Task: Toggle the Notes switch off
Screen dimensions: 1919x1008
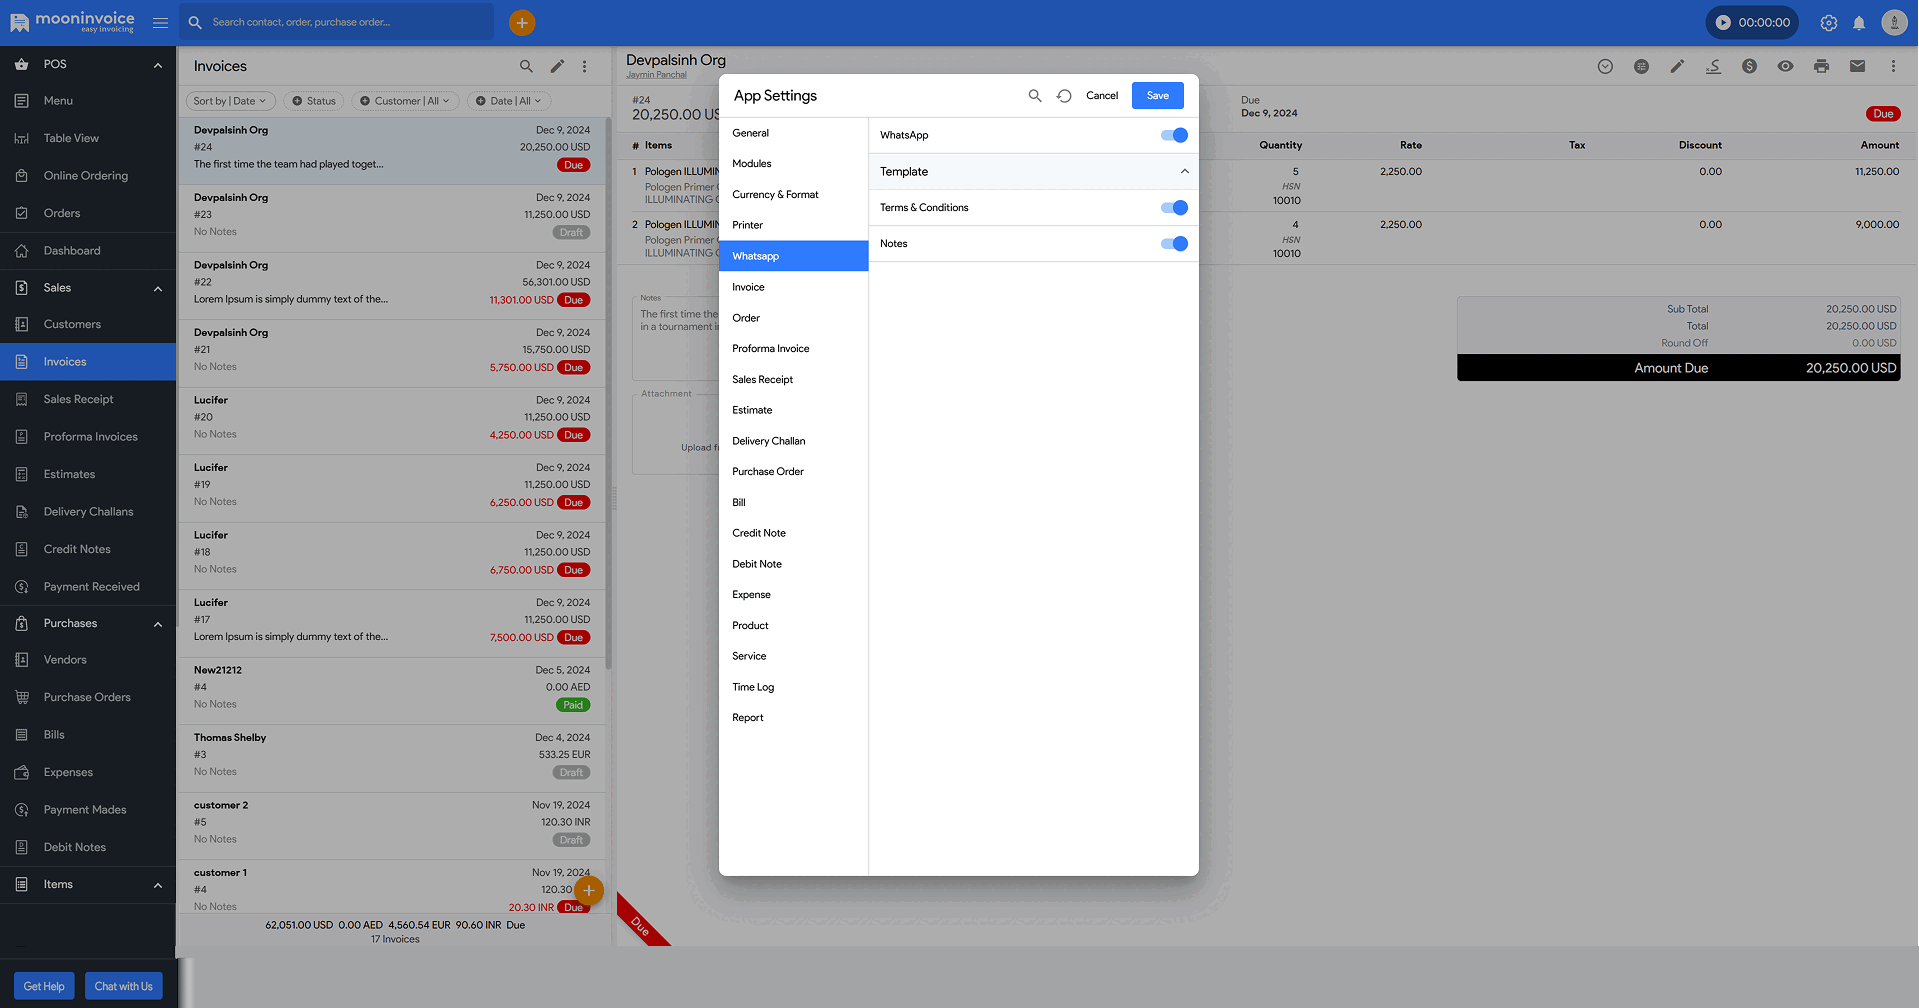Action: point(1174,244)
